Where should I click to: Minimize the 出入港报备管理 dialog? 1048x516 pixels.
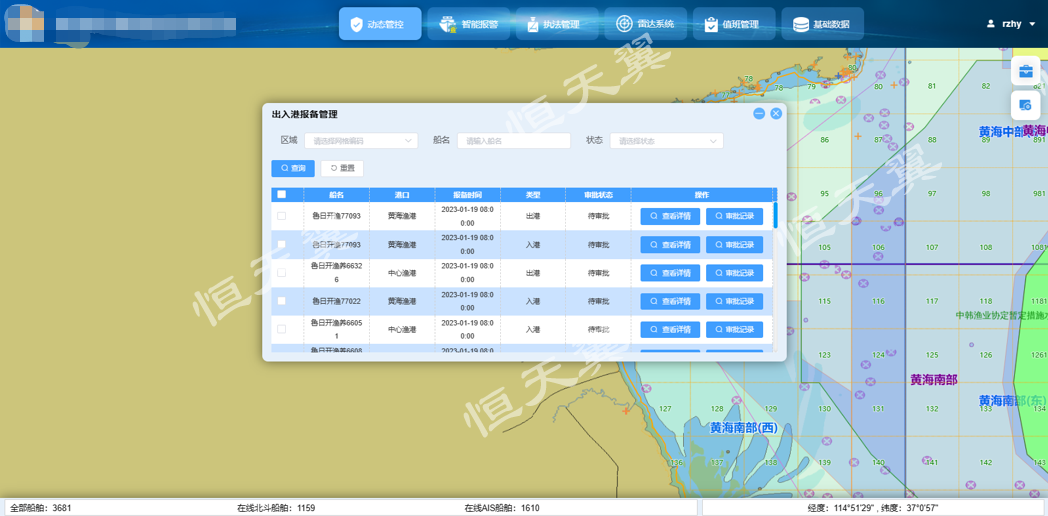759,114
